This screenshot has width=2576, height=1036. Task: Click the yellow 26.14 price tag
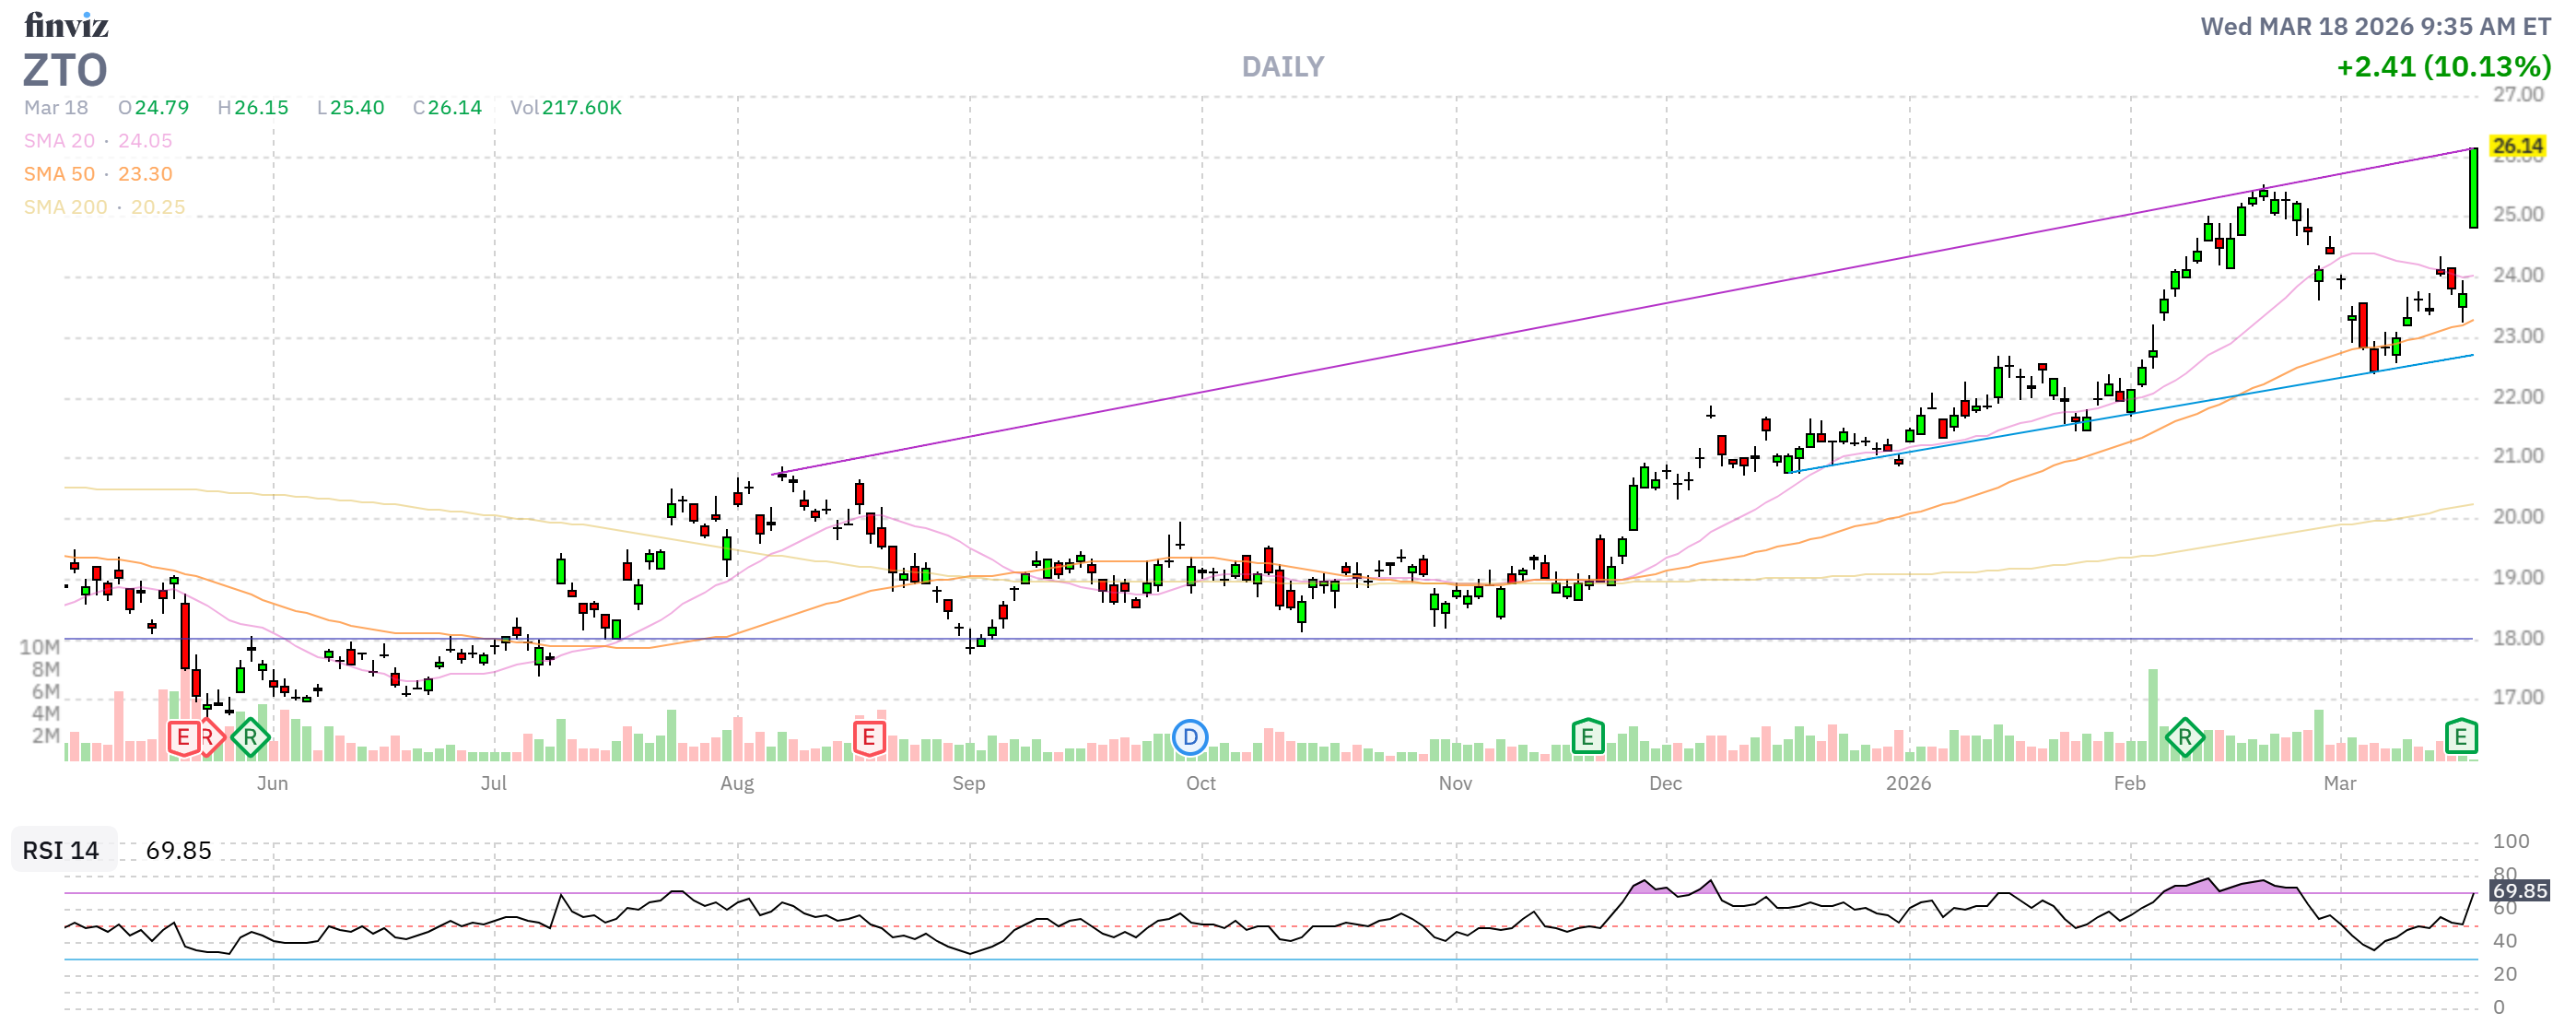[x=2516, y=146]
